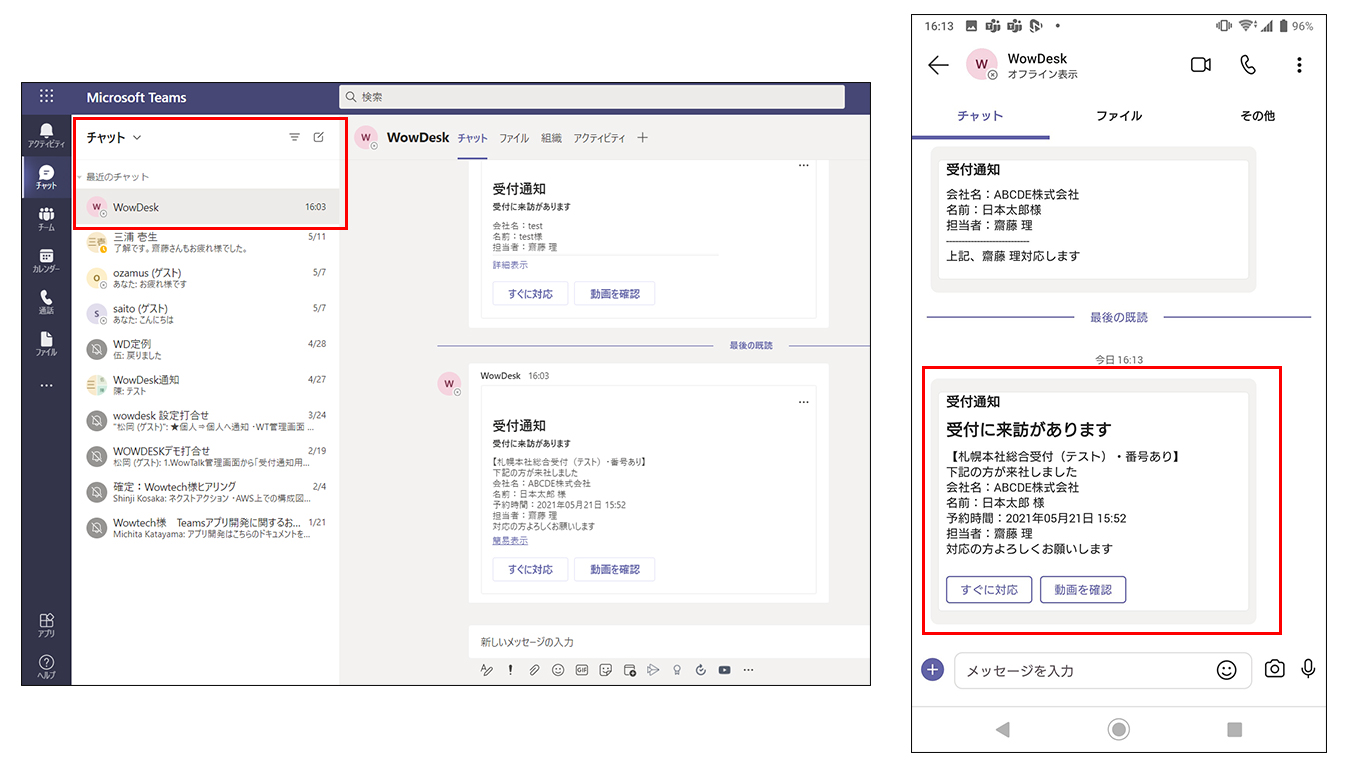Image resolution: width=1366 pixels, height=768 pixels.
Task: Open ファイル icon in the Teams sidebar
Action: tap(46, 344)
